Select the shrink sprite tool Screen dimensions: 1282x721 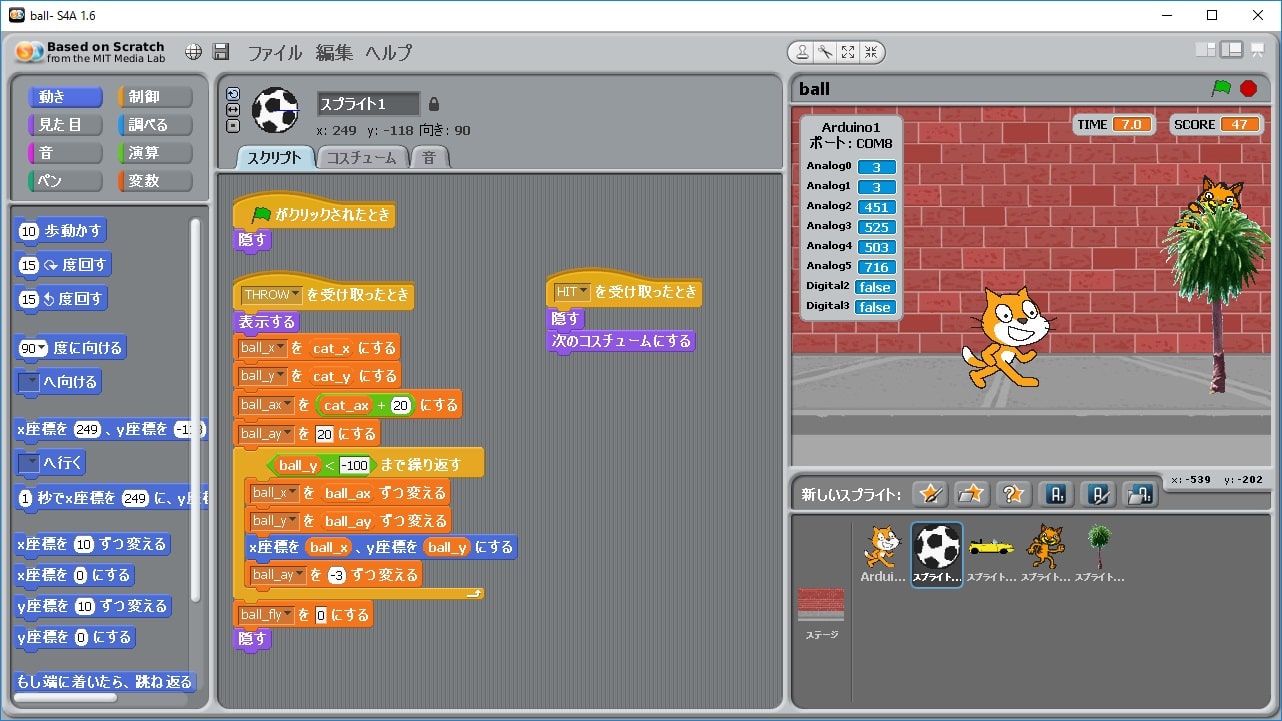click(870, 53)
